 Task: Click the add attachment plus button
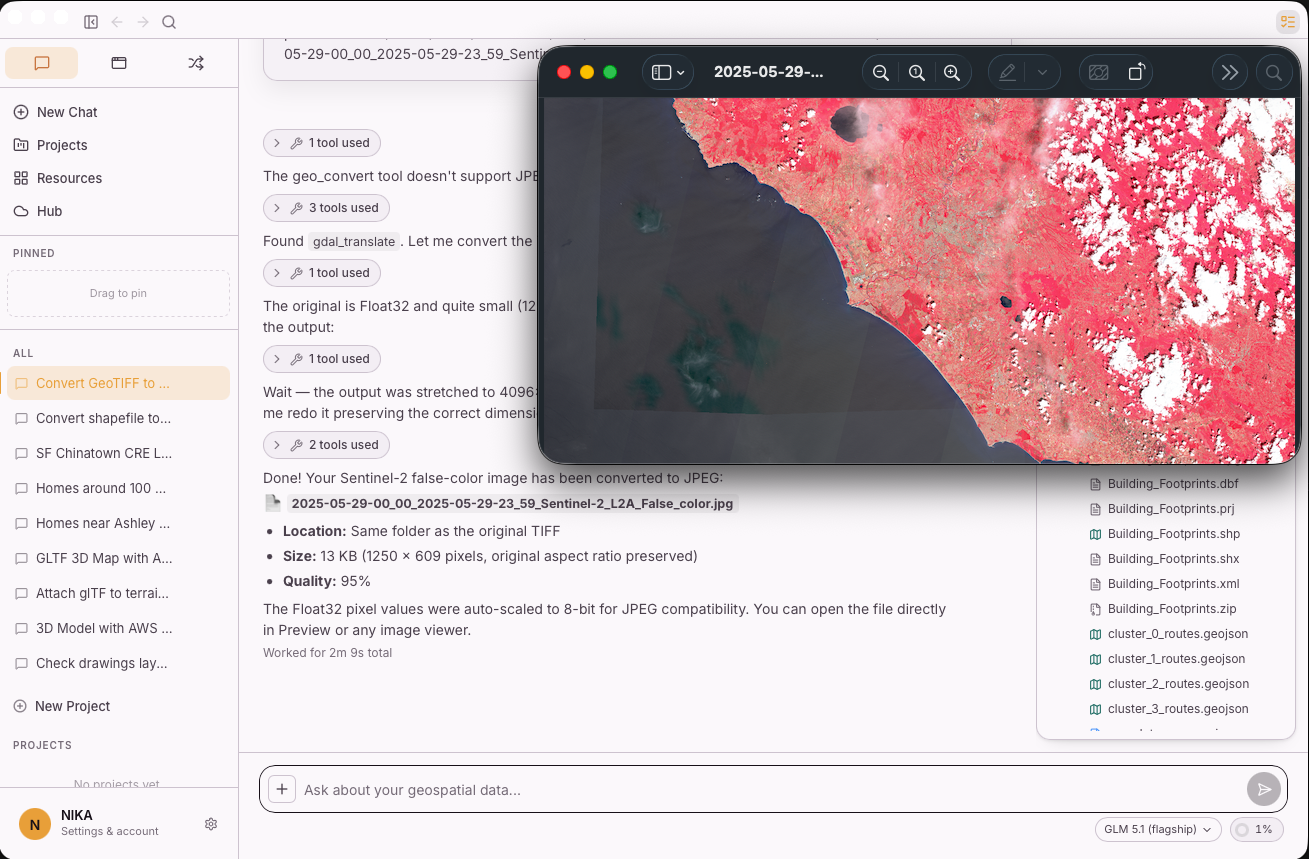(282, 790)
